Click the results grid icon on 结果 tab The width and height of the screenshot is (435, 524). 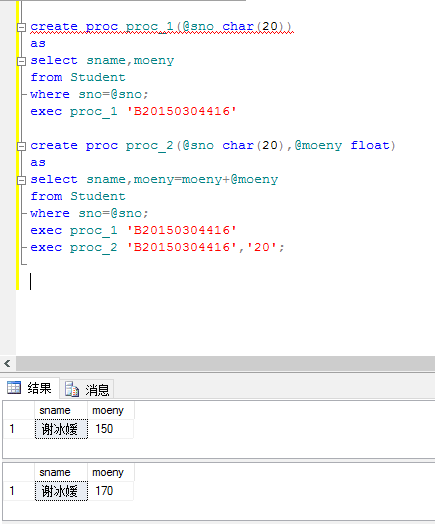[x=14, y=388]
